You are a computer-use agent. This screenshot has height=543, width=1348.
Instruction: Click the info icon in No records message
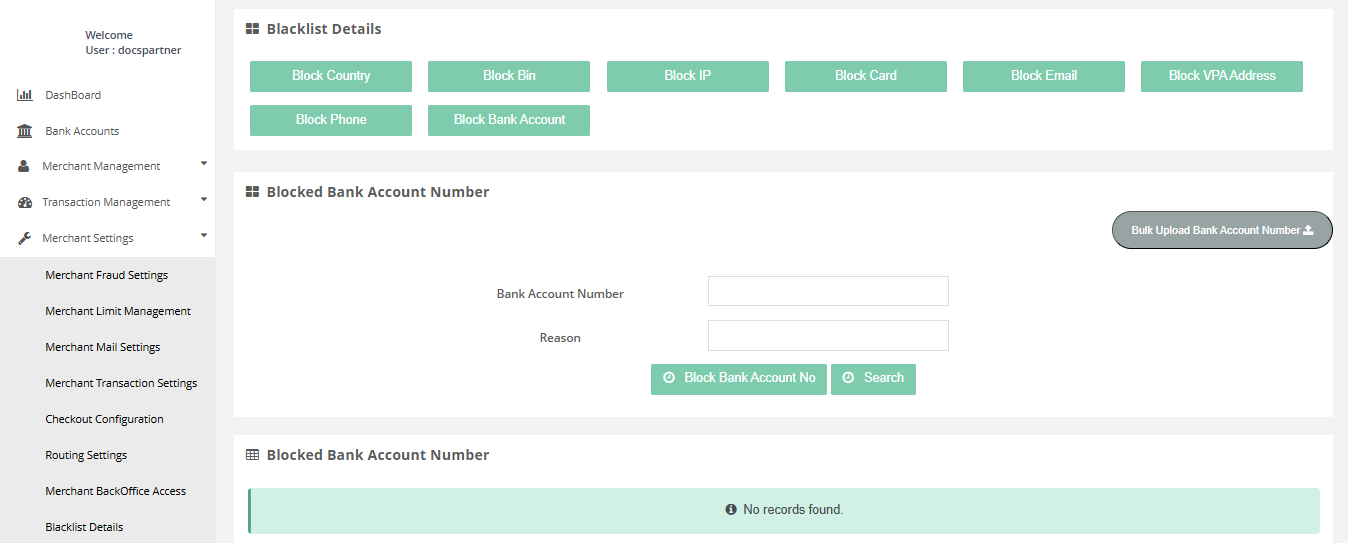point(731,510)
